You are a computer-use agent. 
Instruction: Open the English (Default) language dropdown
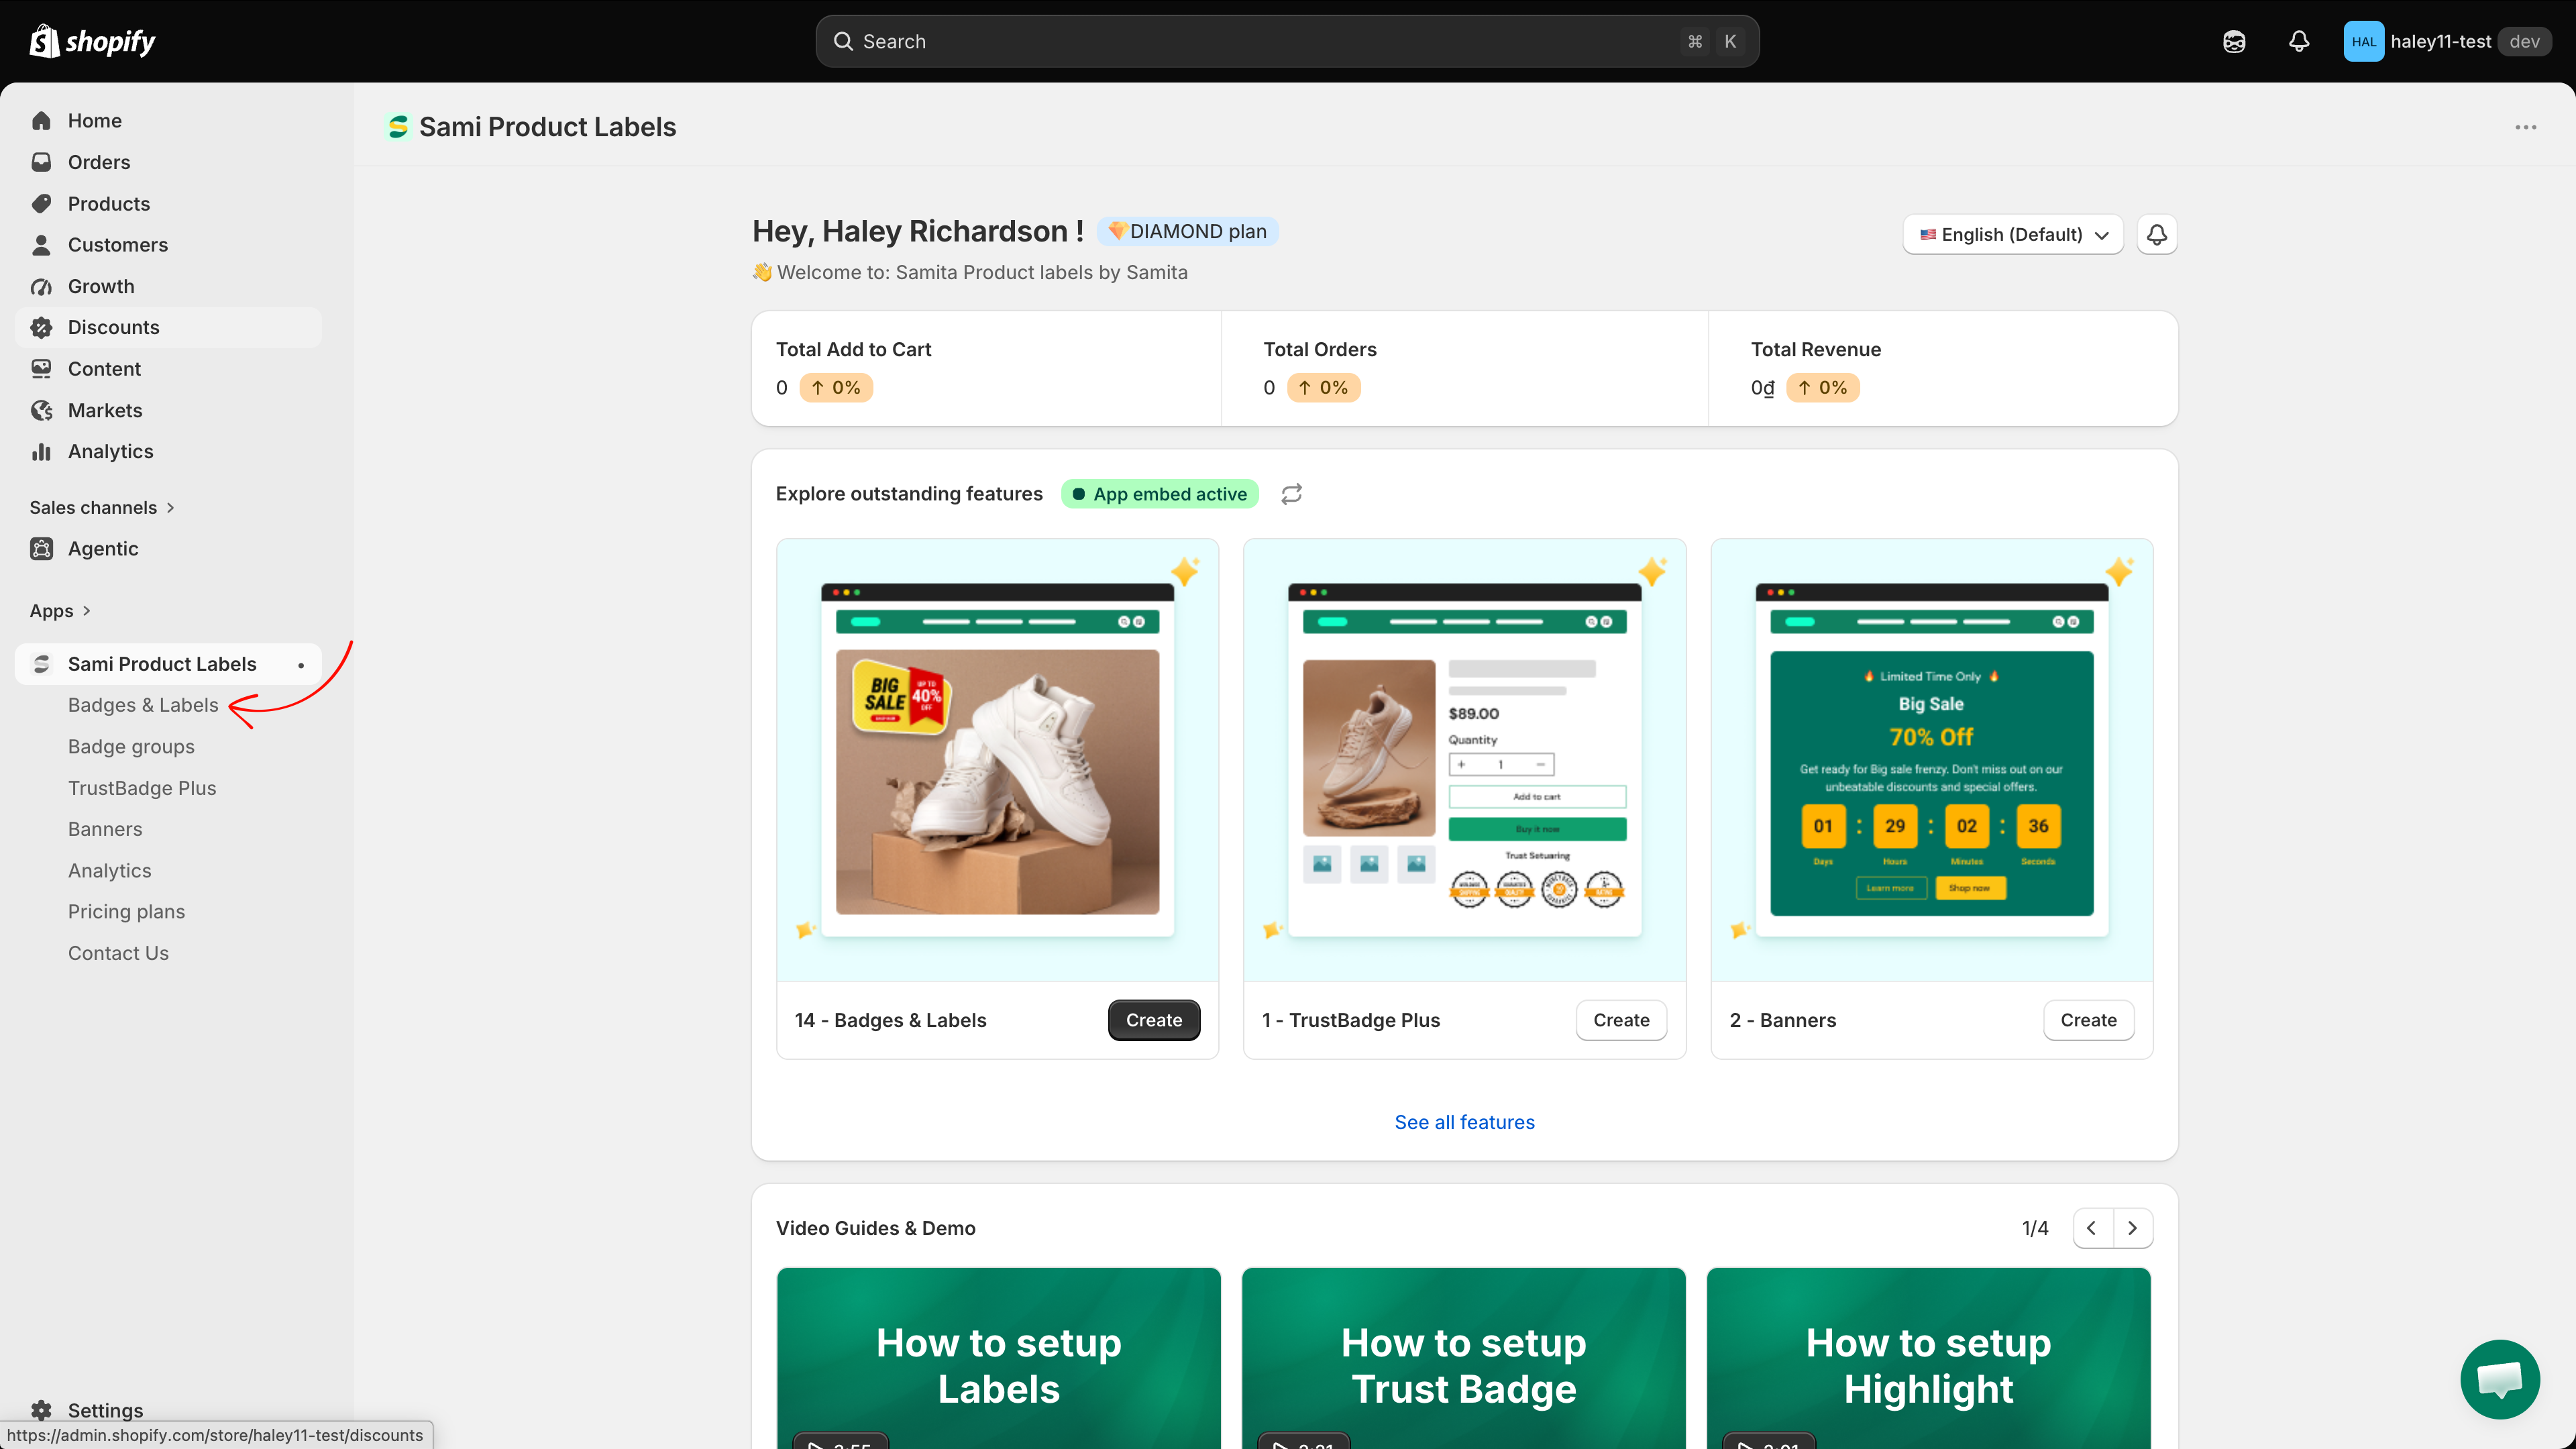2013,234
